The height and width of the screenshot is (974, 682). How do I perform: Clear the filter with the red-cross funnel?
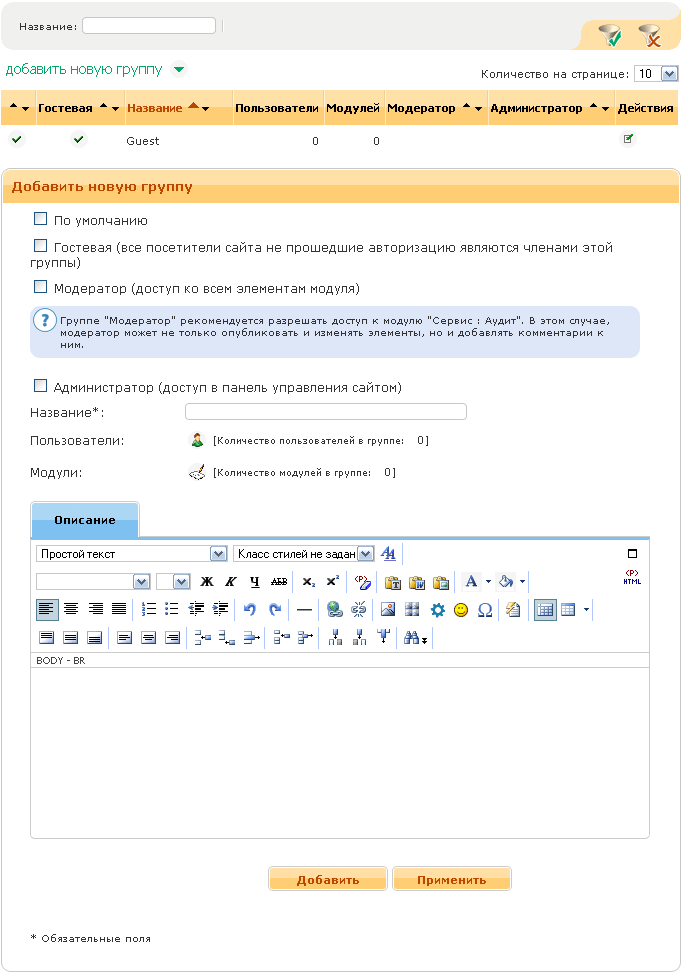(x=650, y=36)
